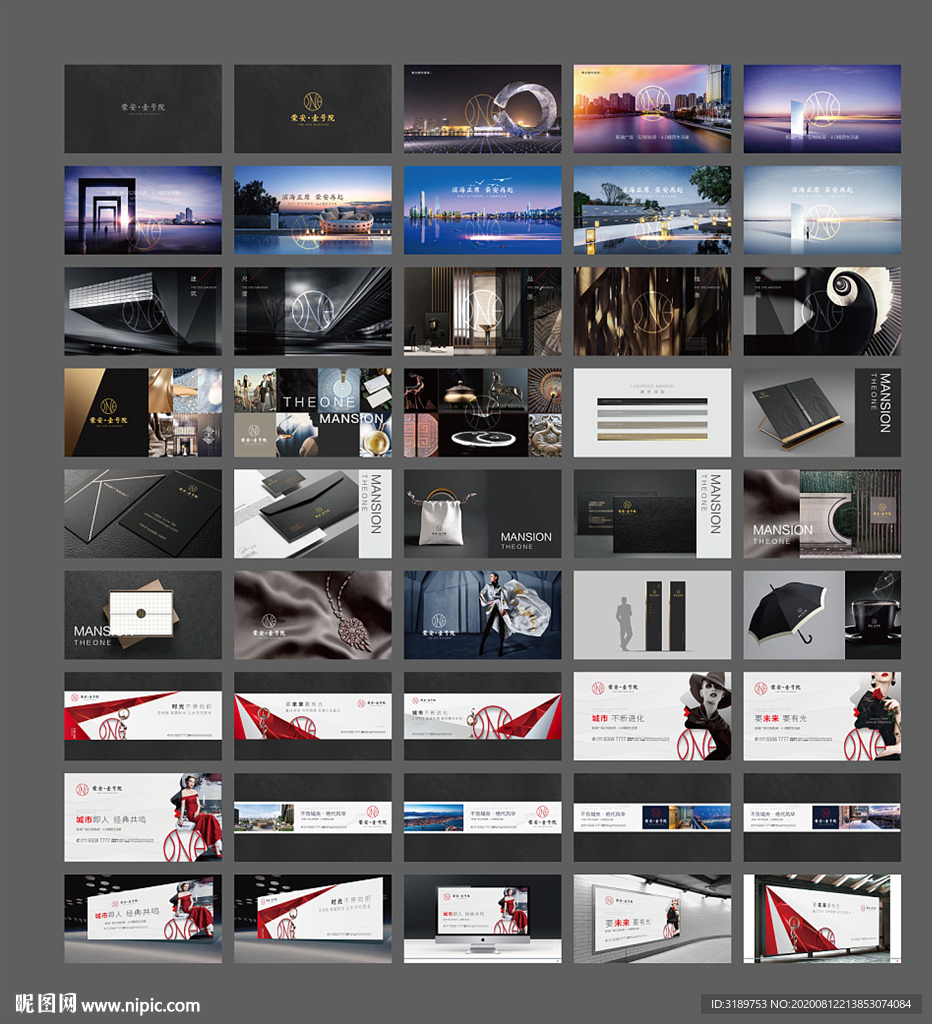Image resolution: width=932 pixels, height=1024 pixels.
Task: Select the bus shelter red ad mockup
Action: [822, 919]
